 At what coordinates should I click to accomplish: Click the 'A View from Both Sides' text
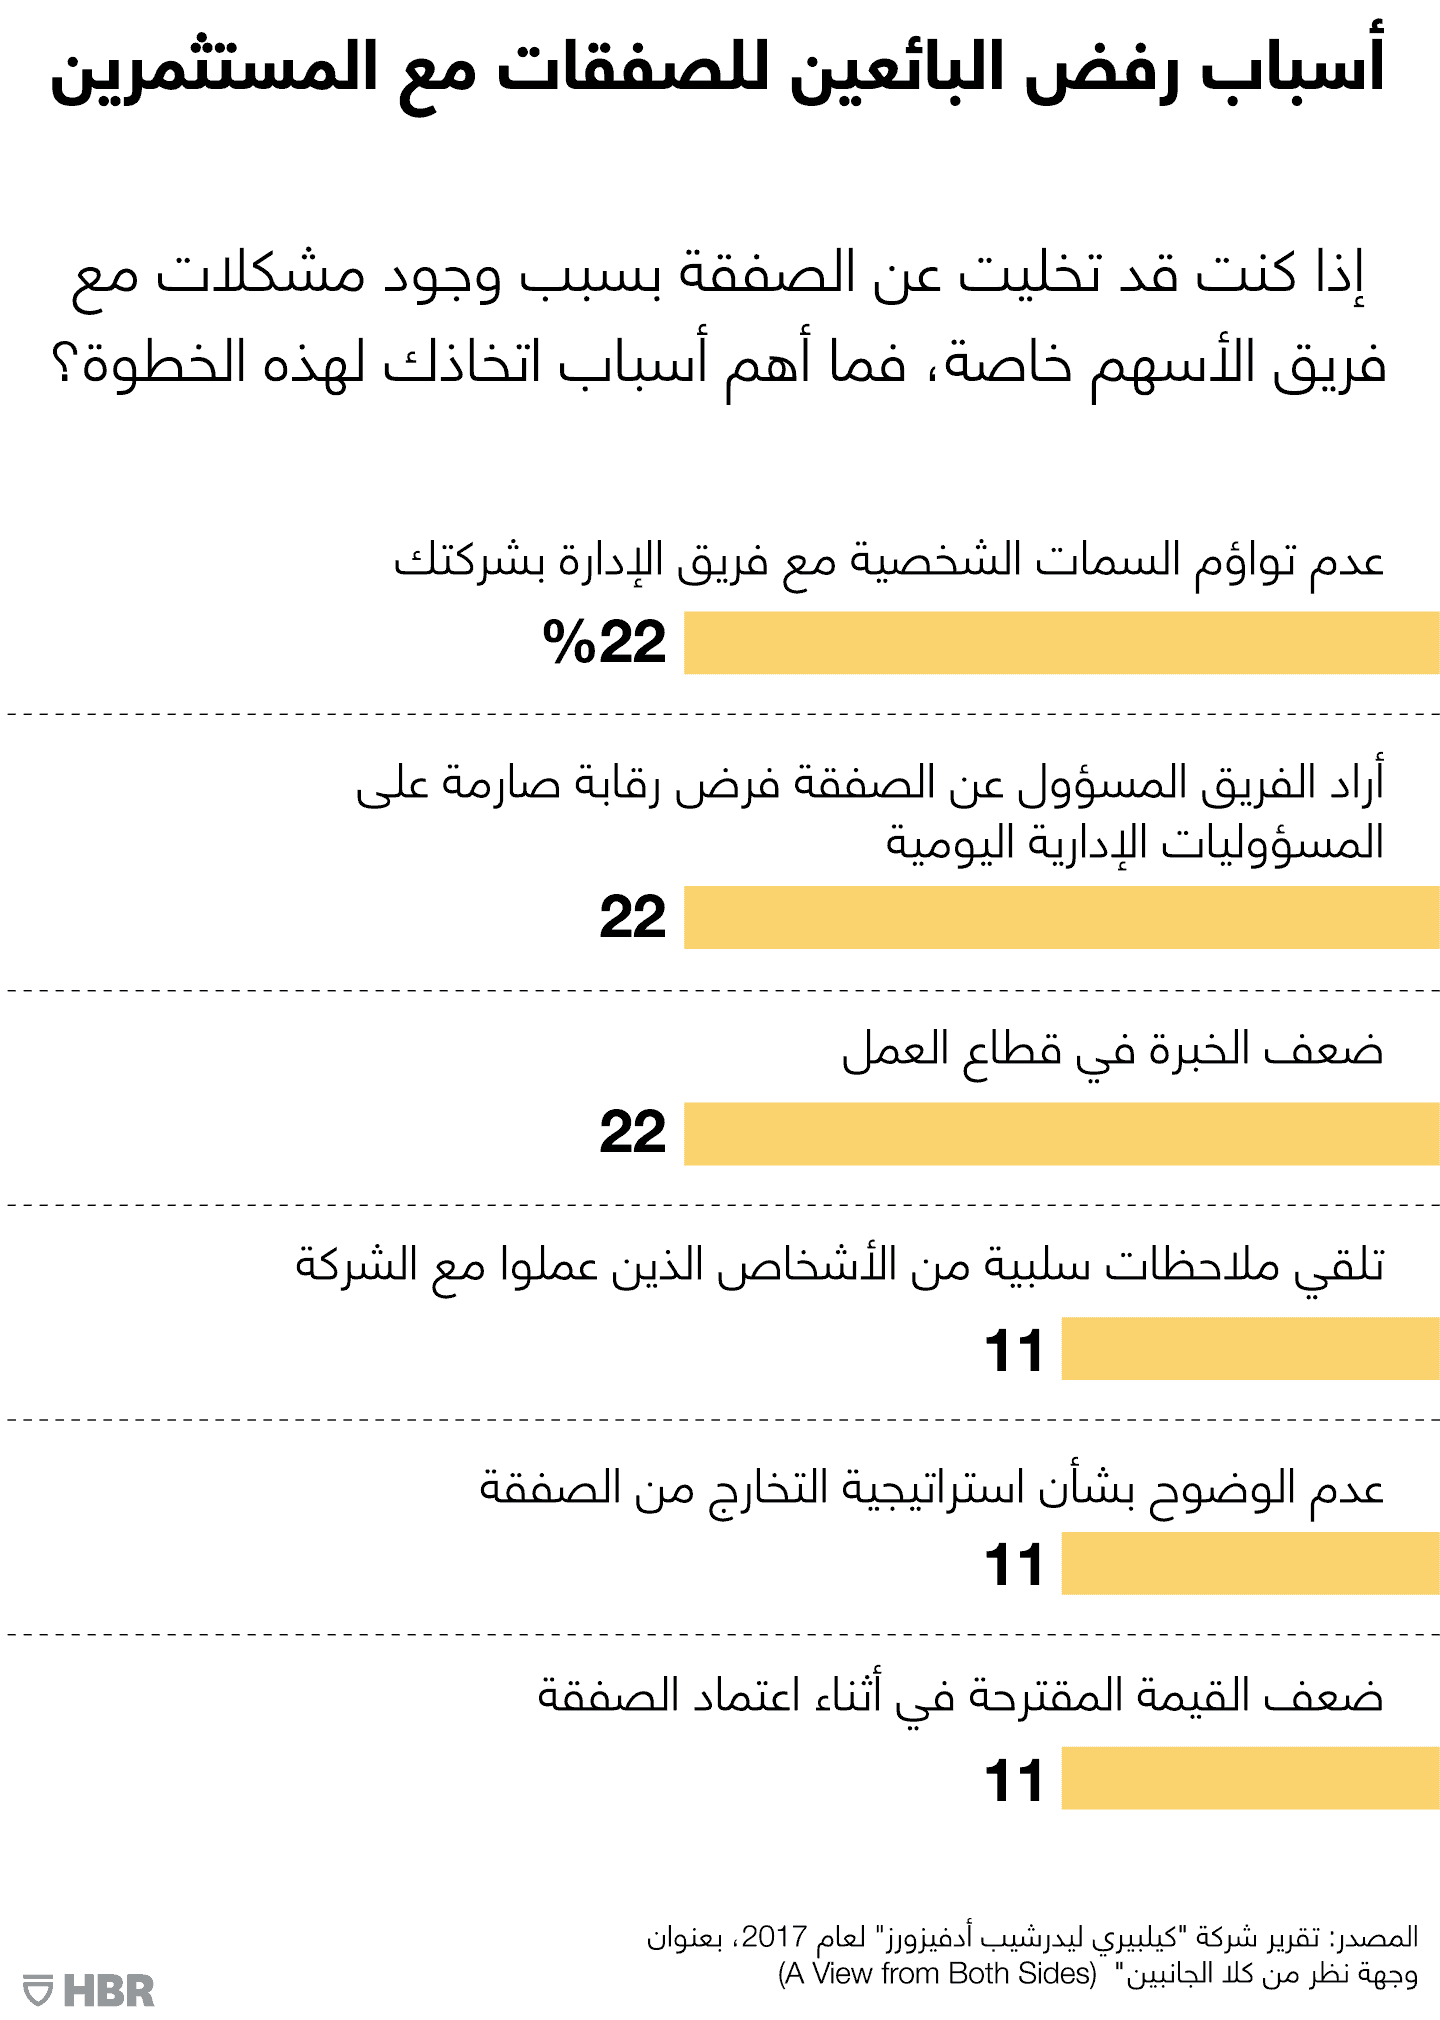tap(937, 1973)
